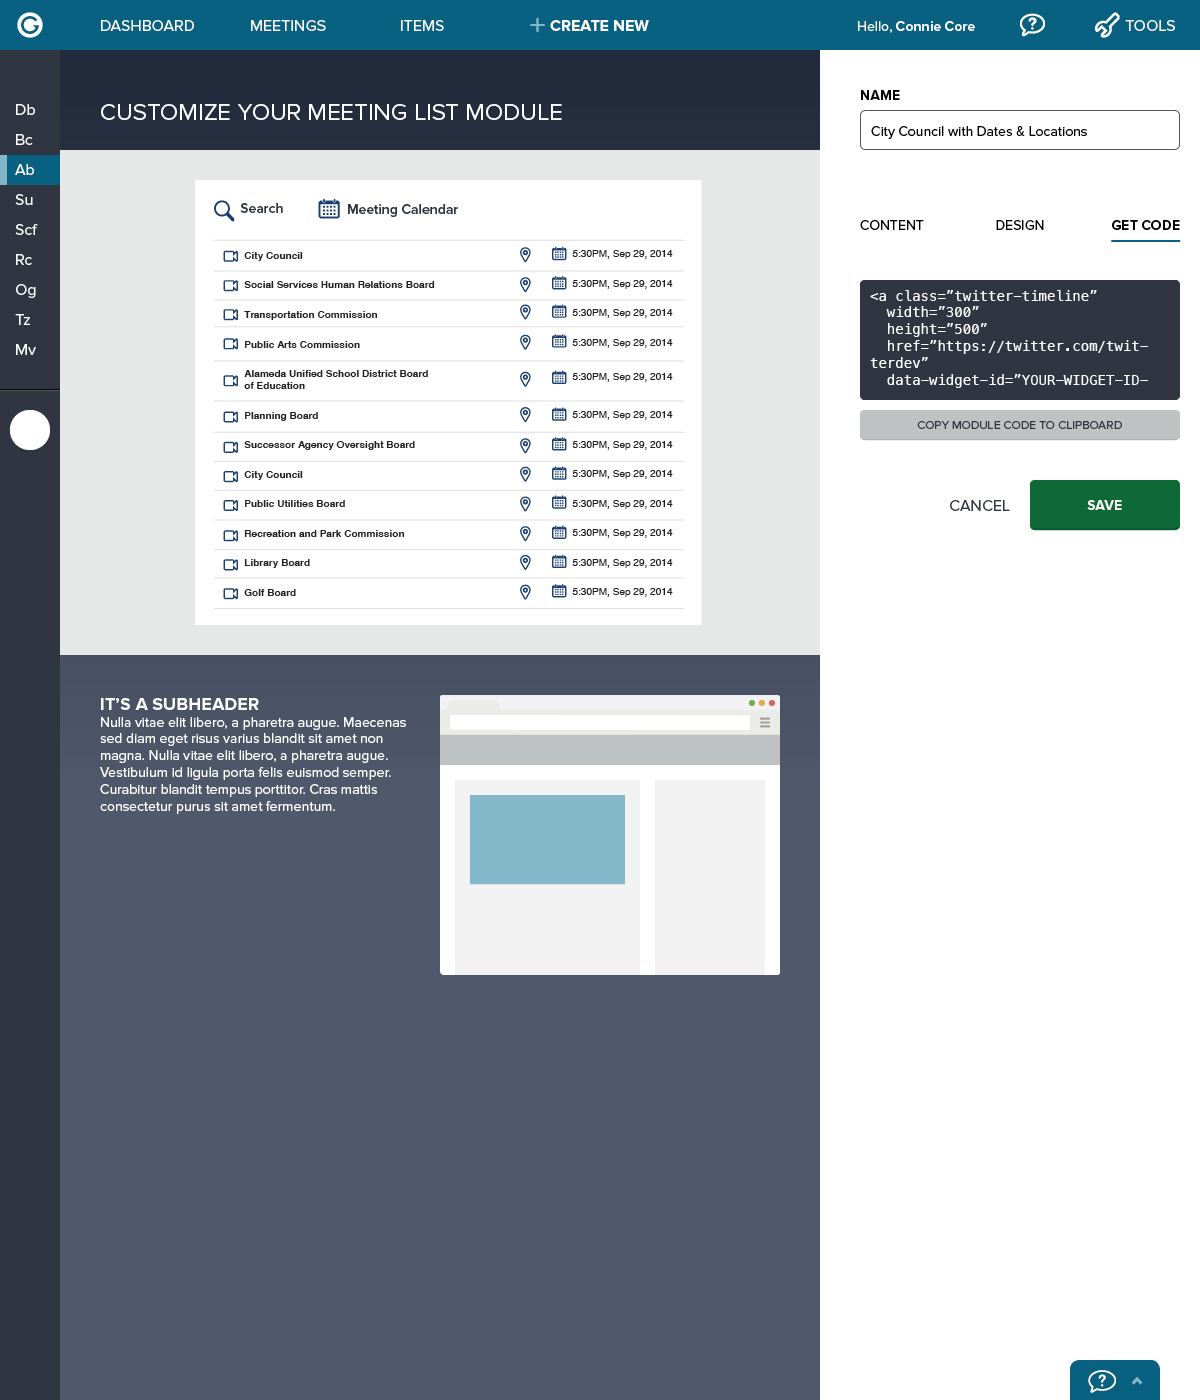Select Mv in the sidebar

[x=26, y=350]
